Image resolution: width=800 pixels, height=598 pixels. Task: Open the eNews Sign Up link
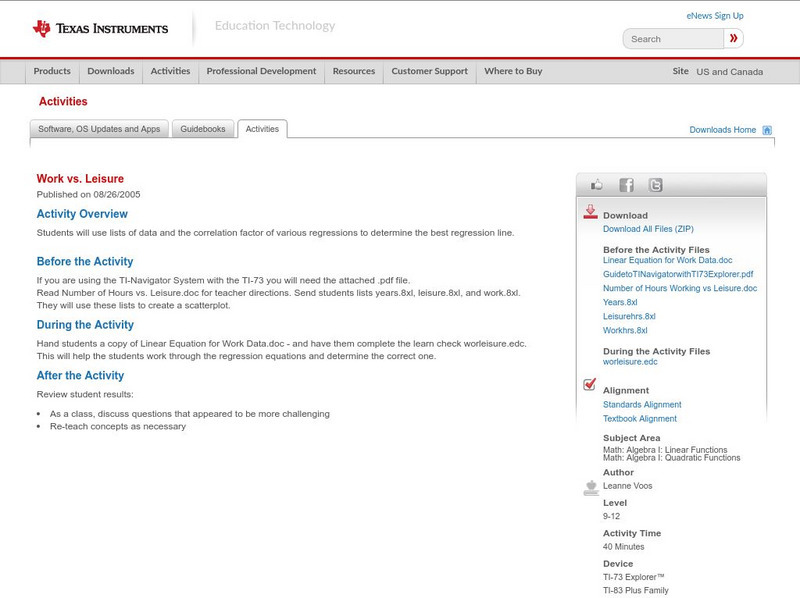coord(715,16)
